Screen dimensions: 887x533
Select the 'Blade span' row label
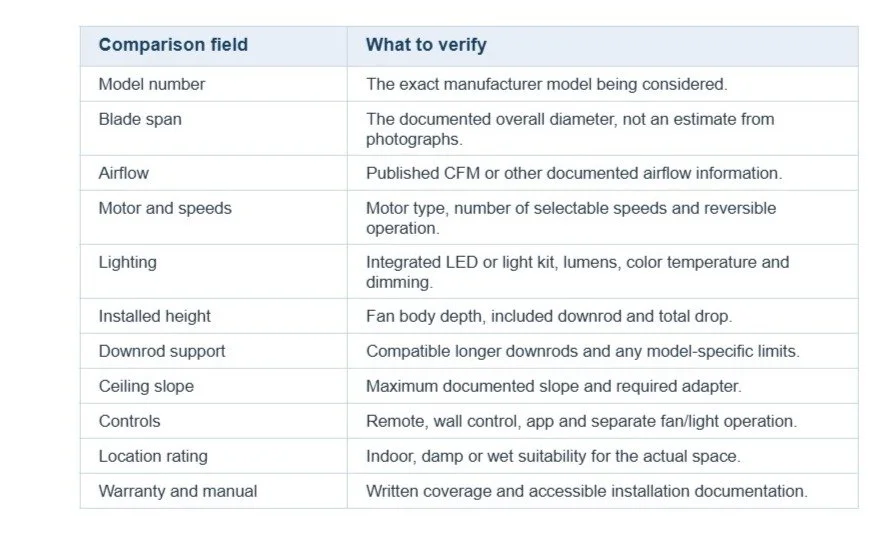(x=213, y=128)
